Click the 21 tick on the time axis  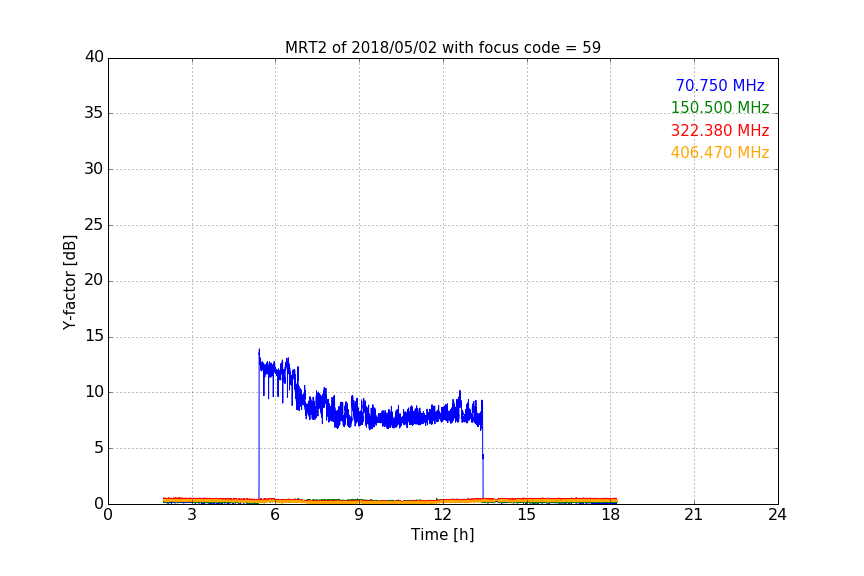(x=694, y=515)
